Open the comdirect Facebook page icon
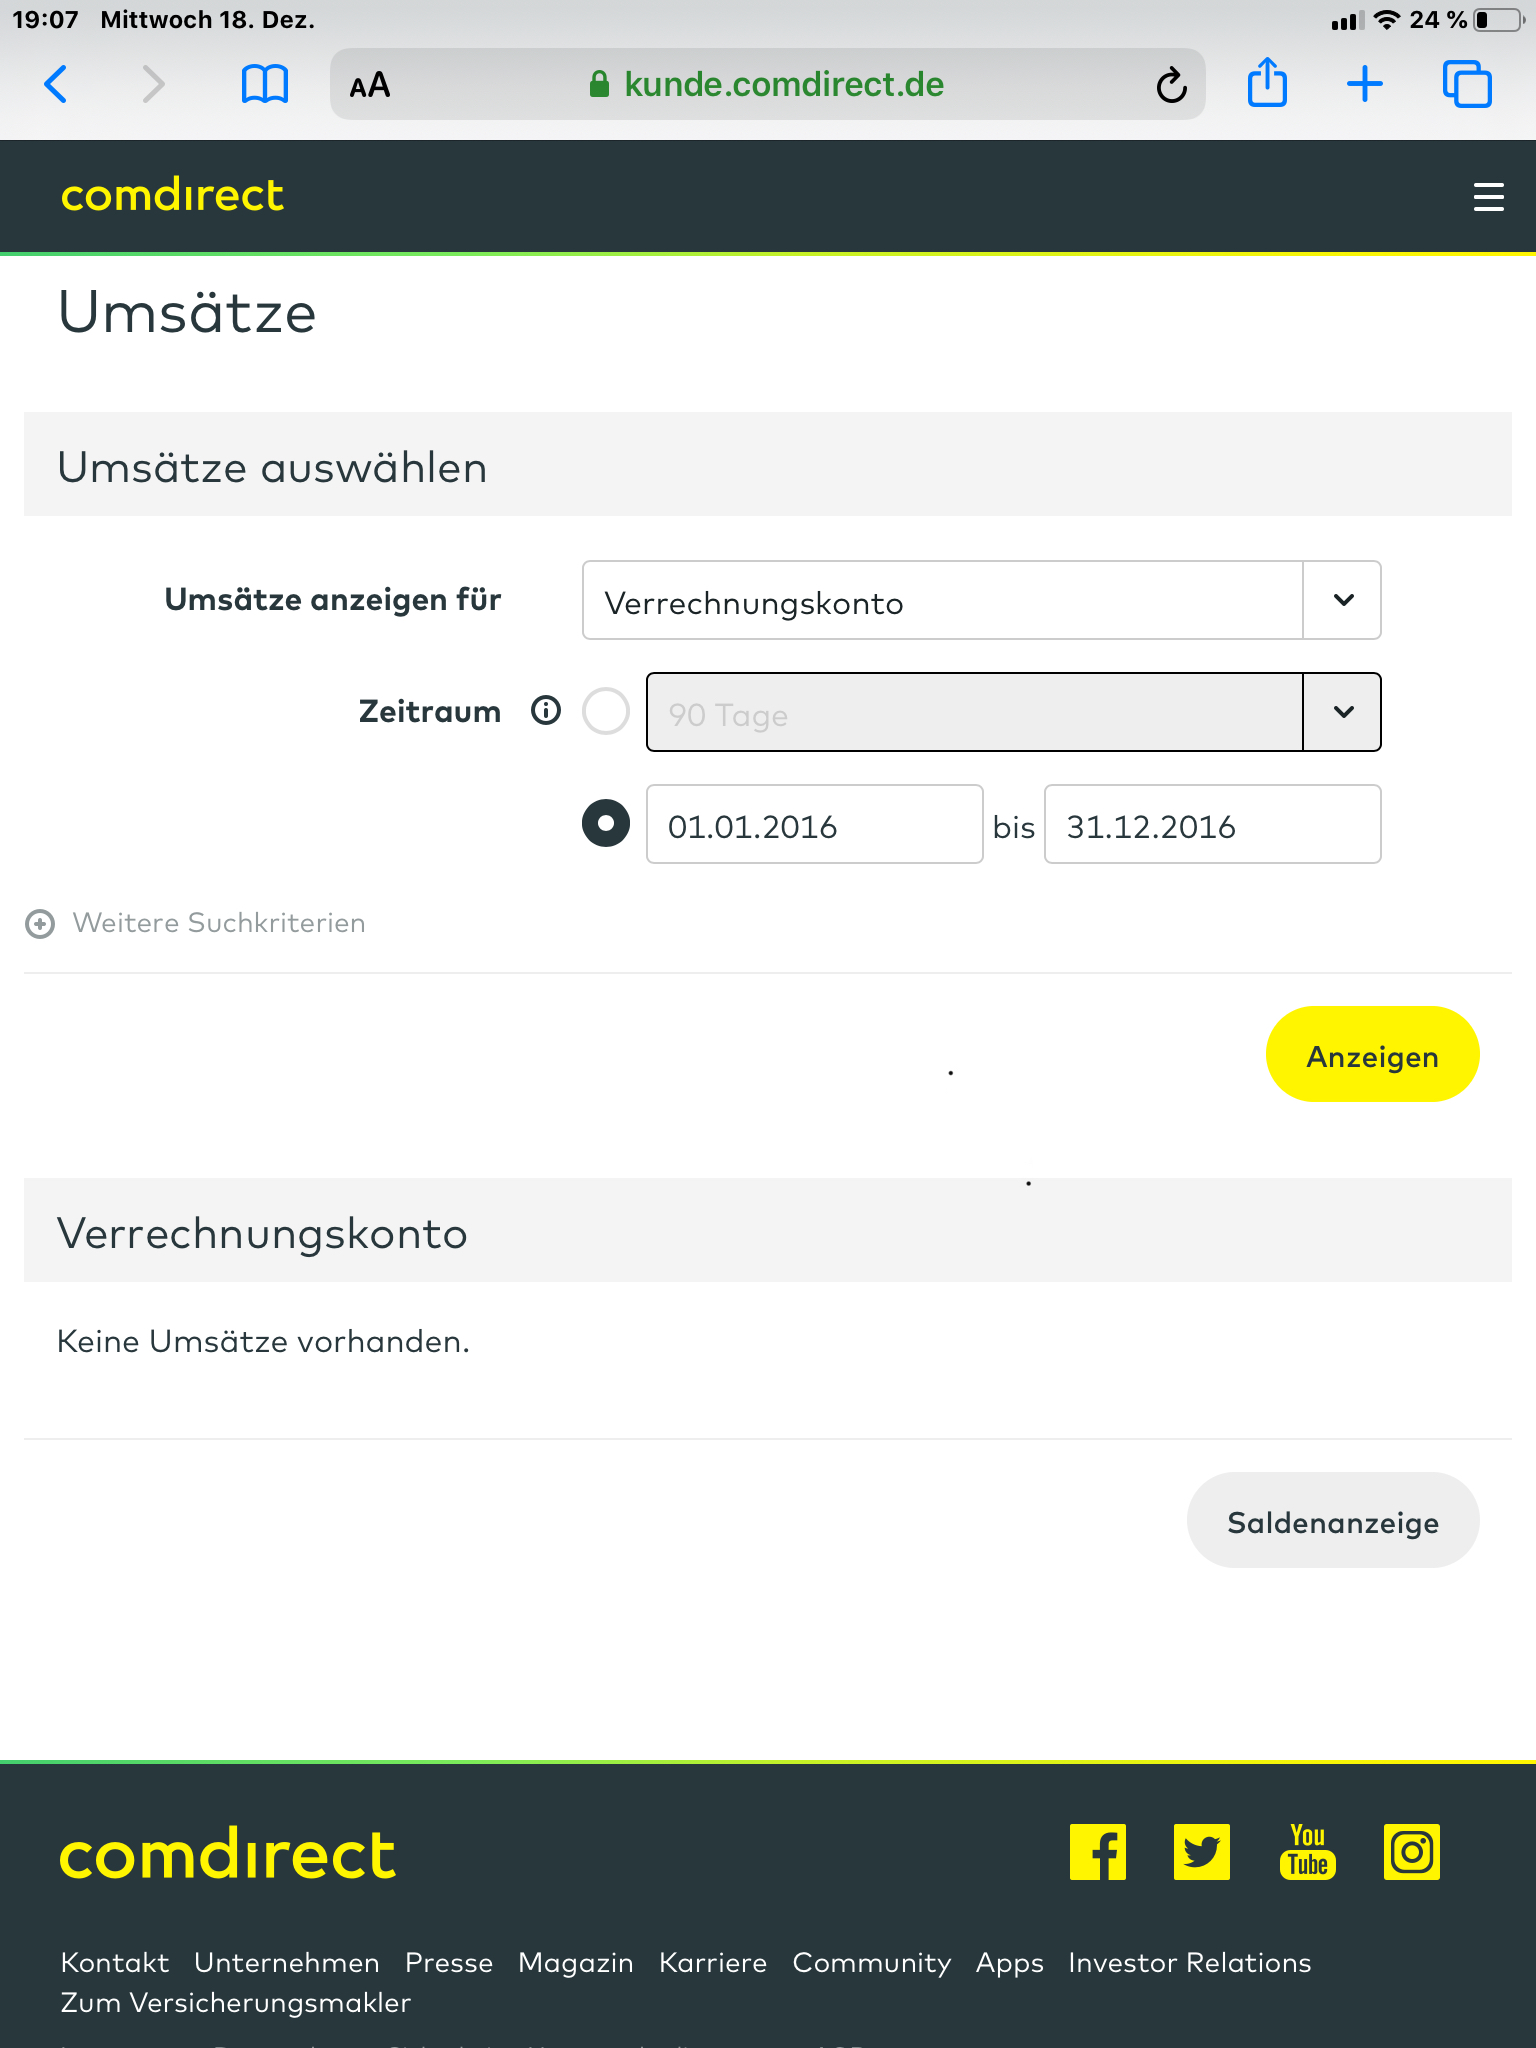 coord(1097,1852)
